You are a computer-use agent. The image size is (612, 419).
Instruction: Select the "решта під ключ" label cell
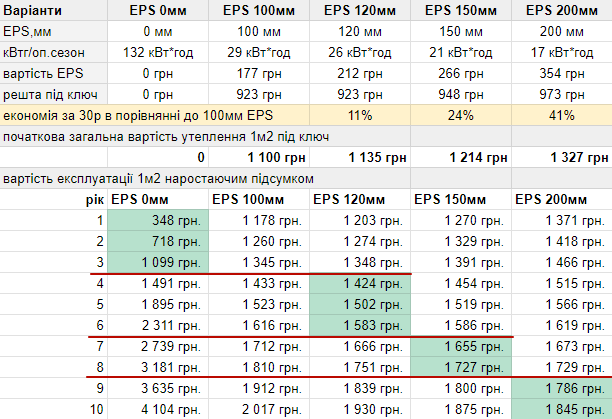point(48,94)
